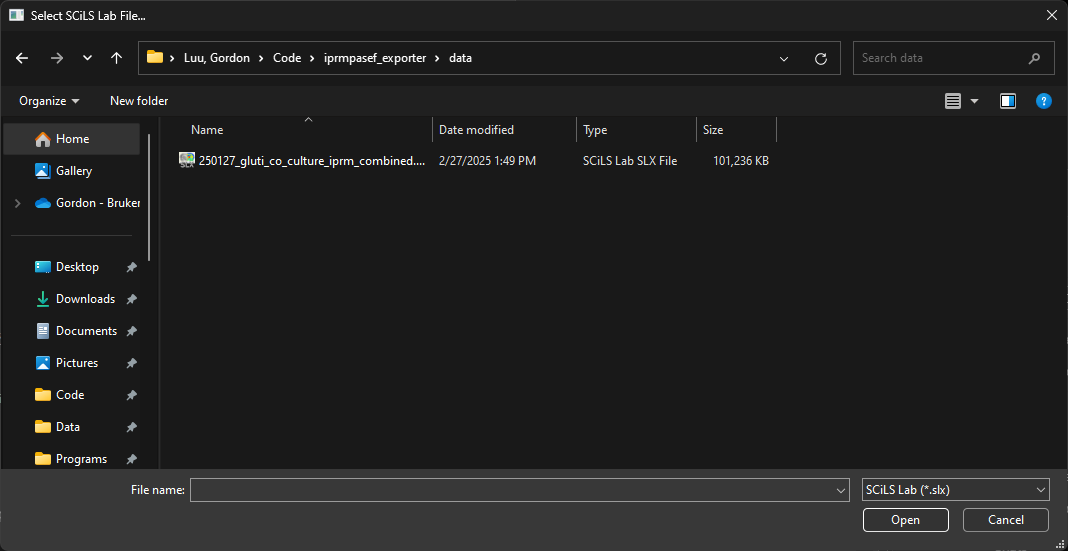Click the Open button

click(905, 520)
